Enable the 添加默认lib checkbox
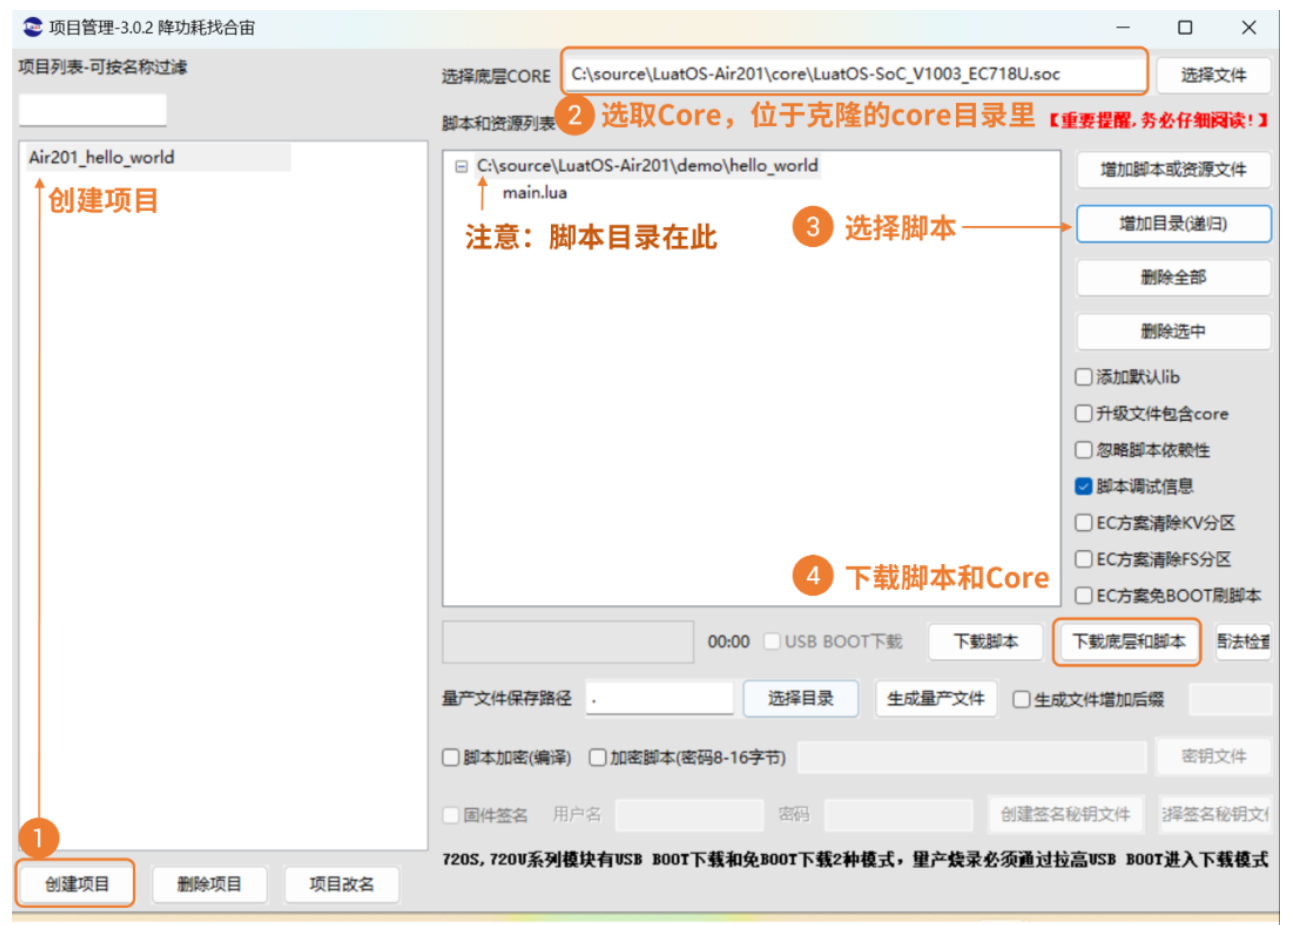Image resolution: width=1292 pixels, height=925 pixels. (1083, 377)
